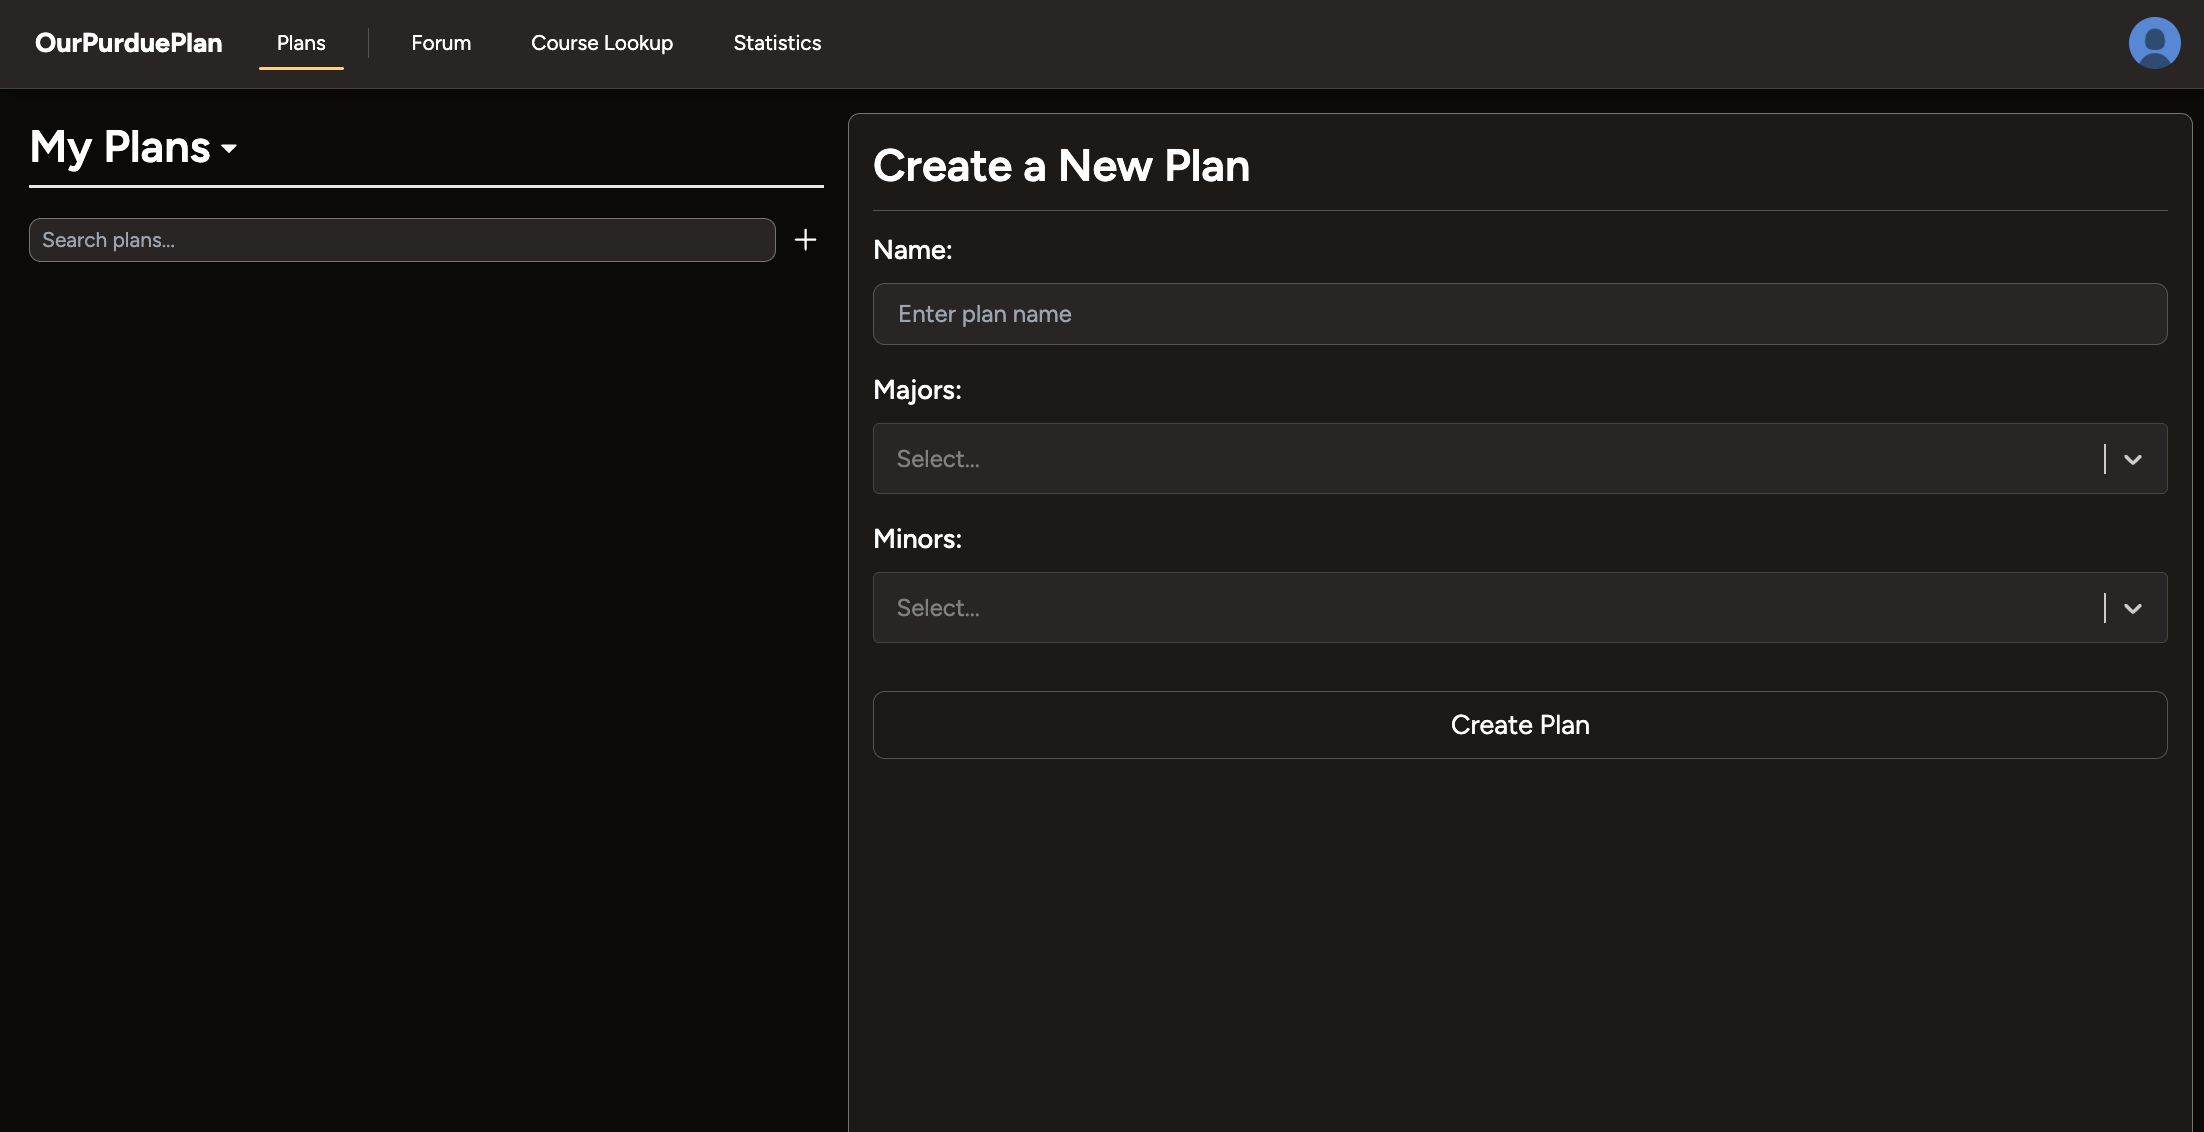
Task: Open the Statistics page
Action: [x=777, y=43]
